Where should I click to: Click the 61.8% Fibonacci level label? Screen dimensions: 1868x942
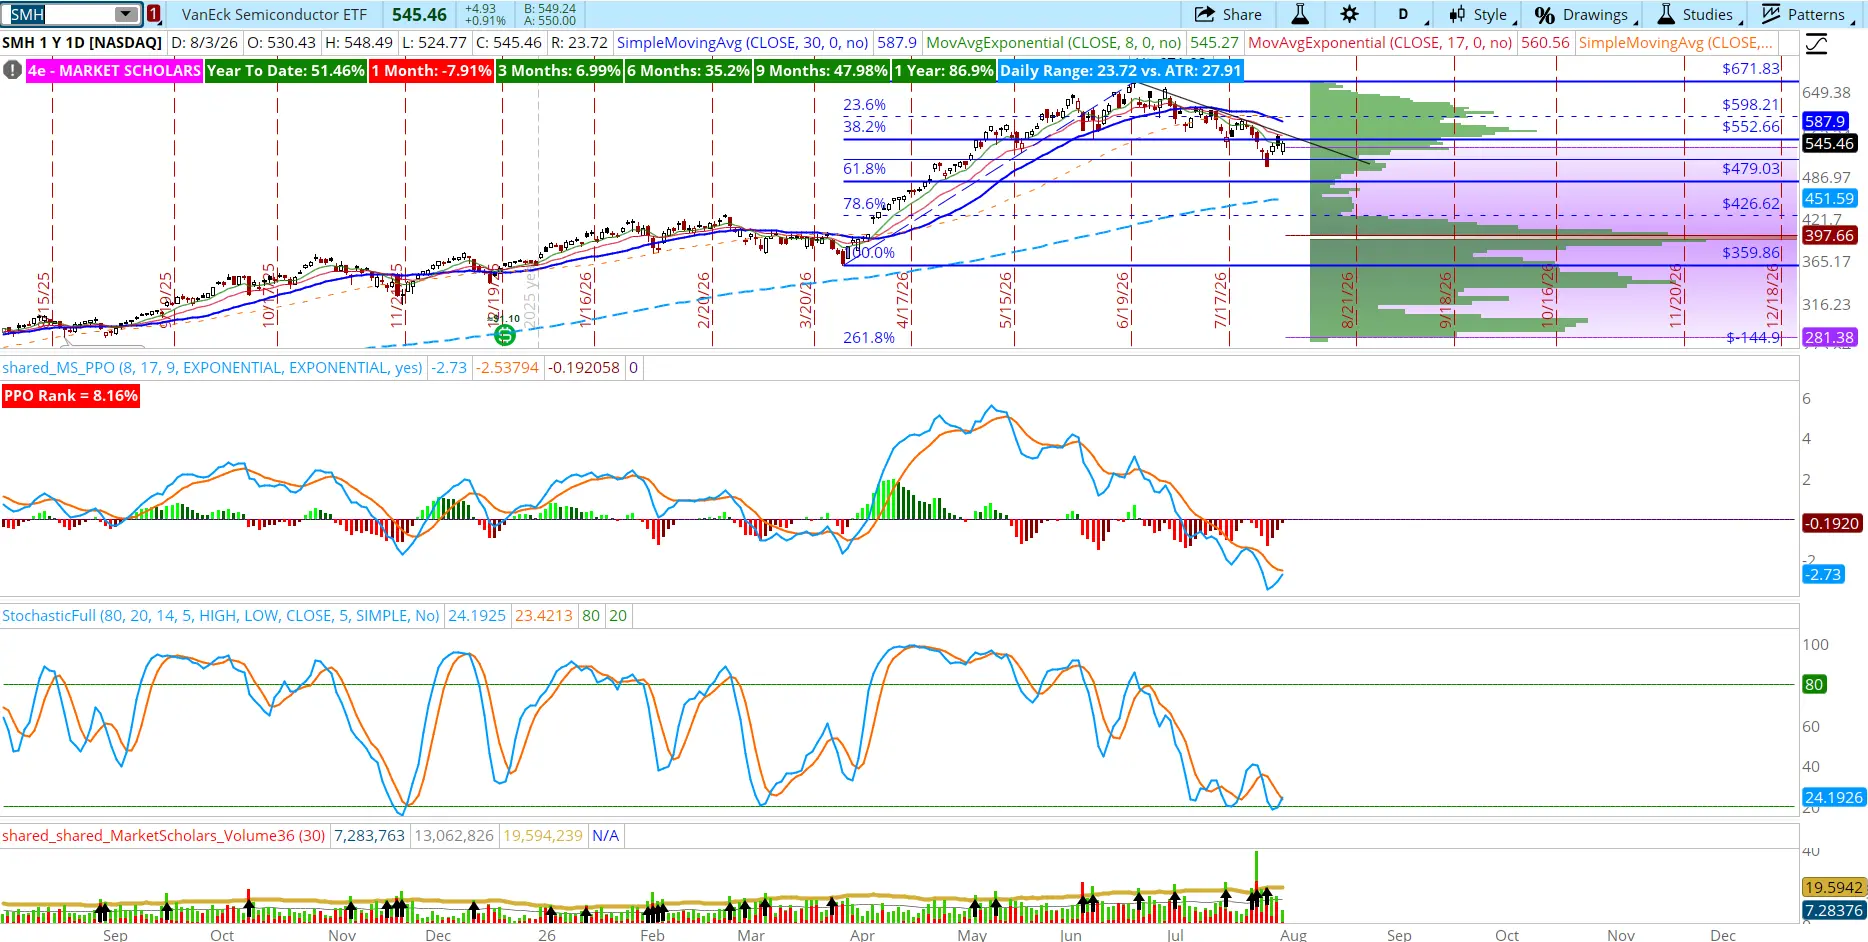pos(864,168)
